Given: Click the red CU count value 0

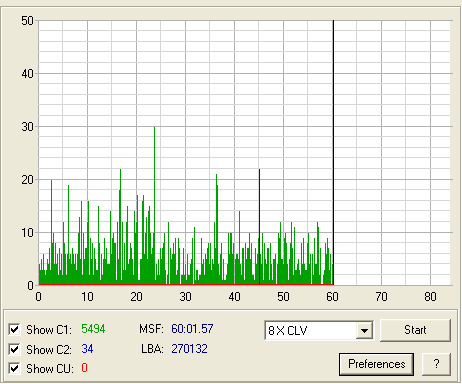Looking at the screenshot, I should pos(84,368).
